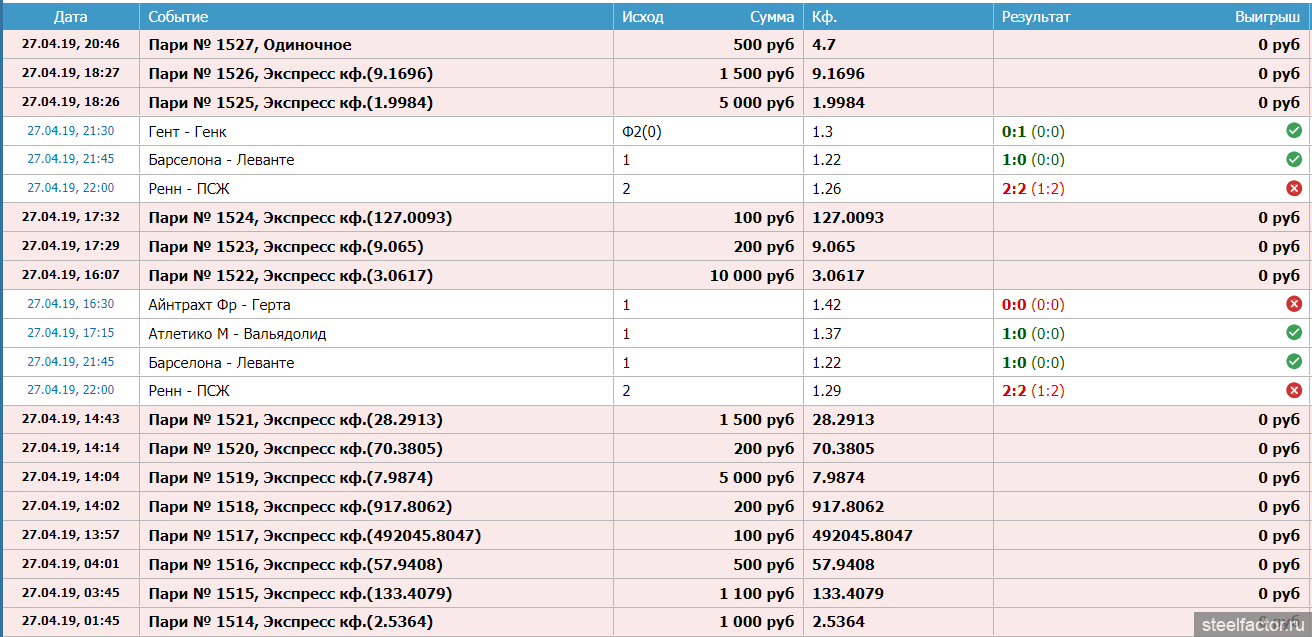Screen dimensions: 1312x637
Task: Click red cross for Ренн - ПСЖ with odds 1.26
Action: 1293,188
